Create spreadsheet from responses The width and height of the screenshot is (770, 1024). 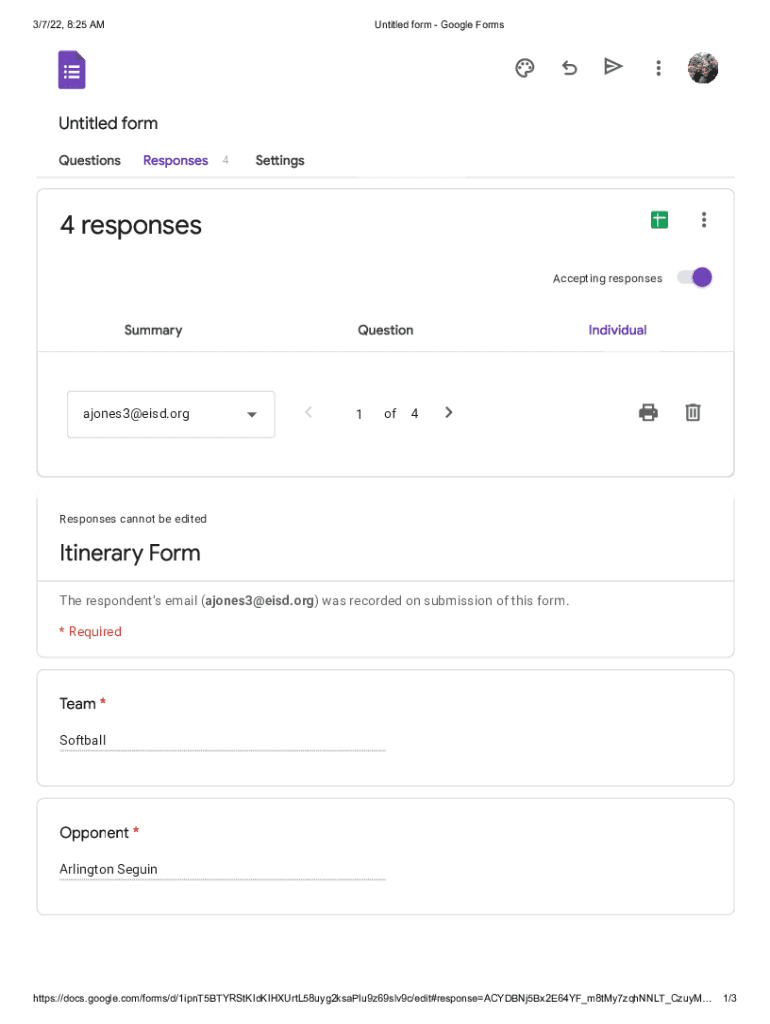point(659,220)
